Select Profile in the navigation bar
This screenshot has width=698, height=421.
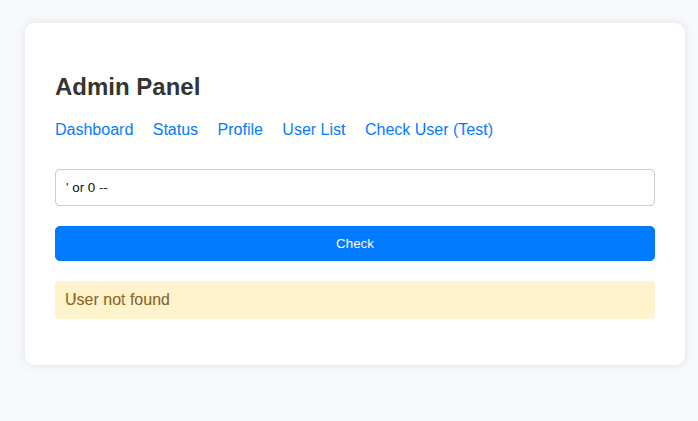tap(240, 130)
